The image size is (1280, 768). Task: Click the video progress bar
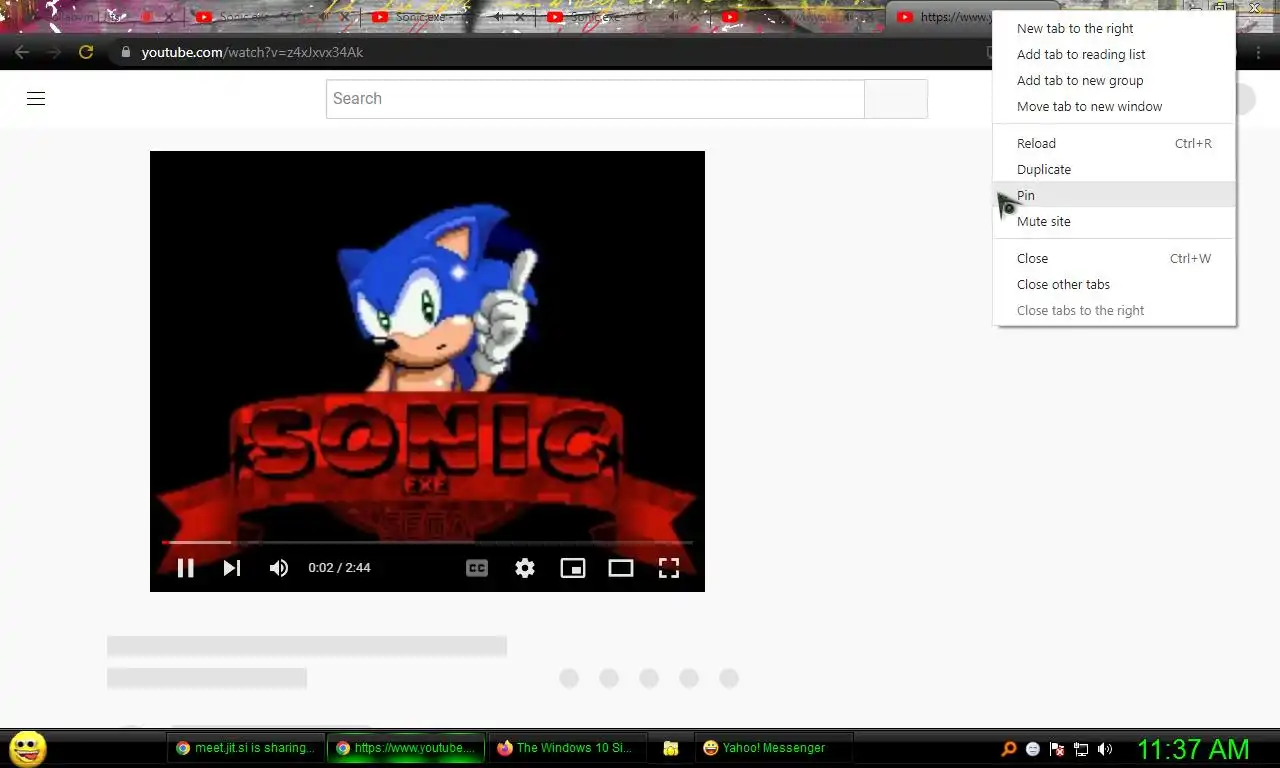pos(427,542)
